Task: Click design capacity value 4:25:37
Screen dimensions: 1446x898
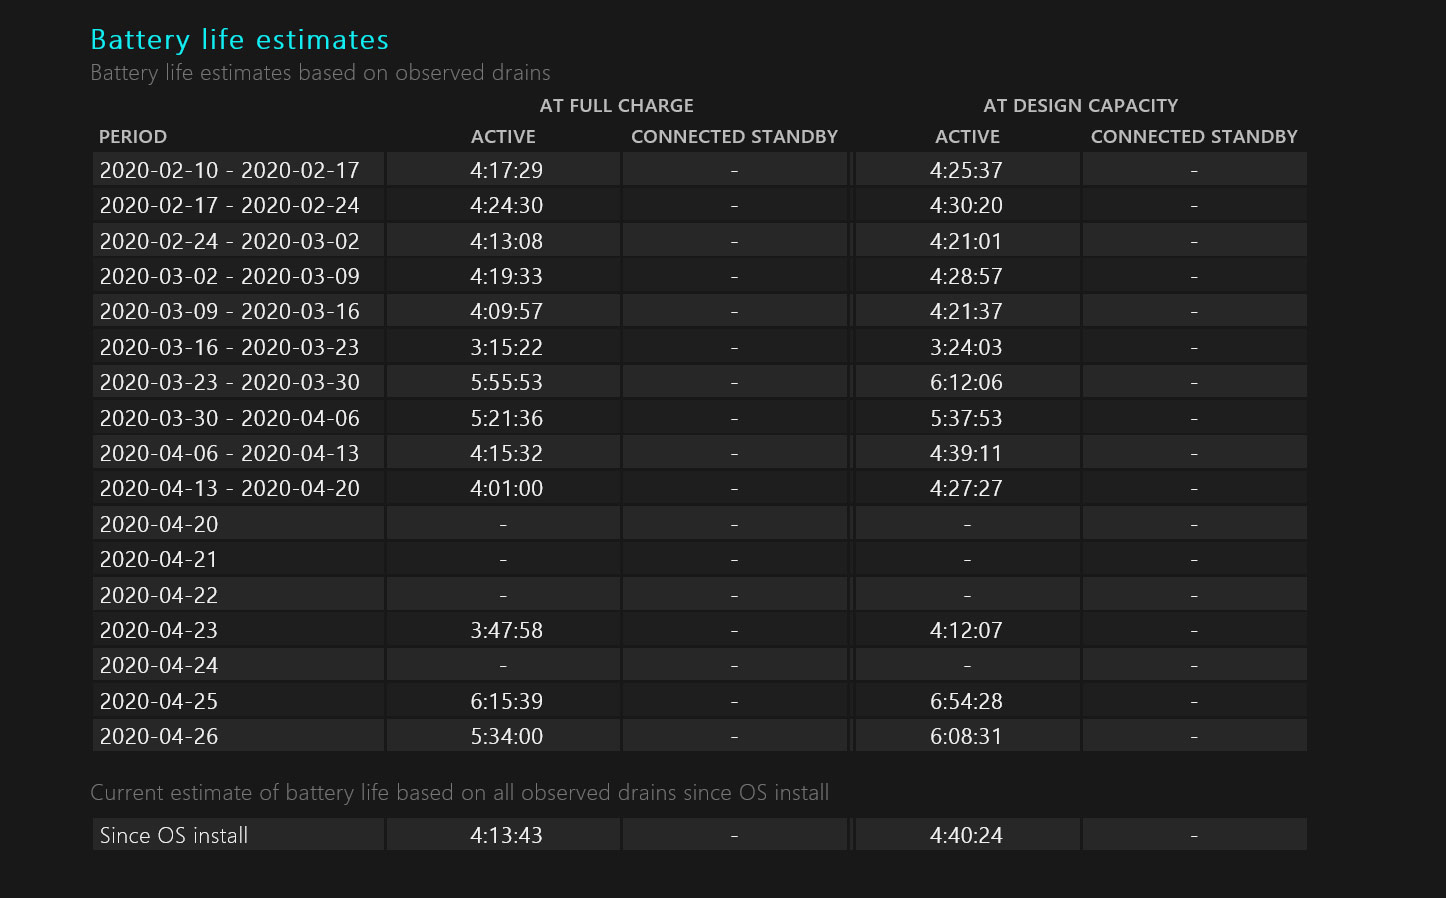Action: coord(966,170)
